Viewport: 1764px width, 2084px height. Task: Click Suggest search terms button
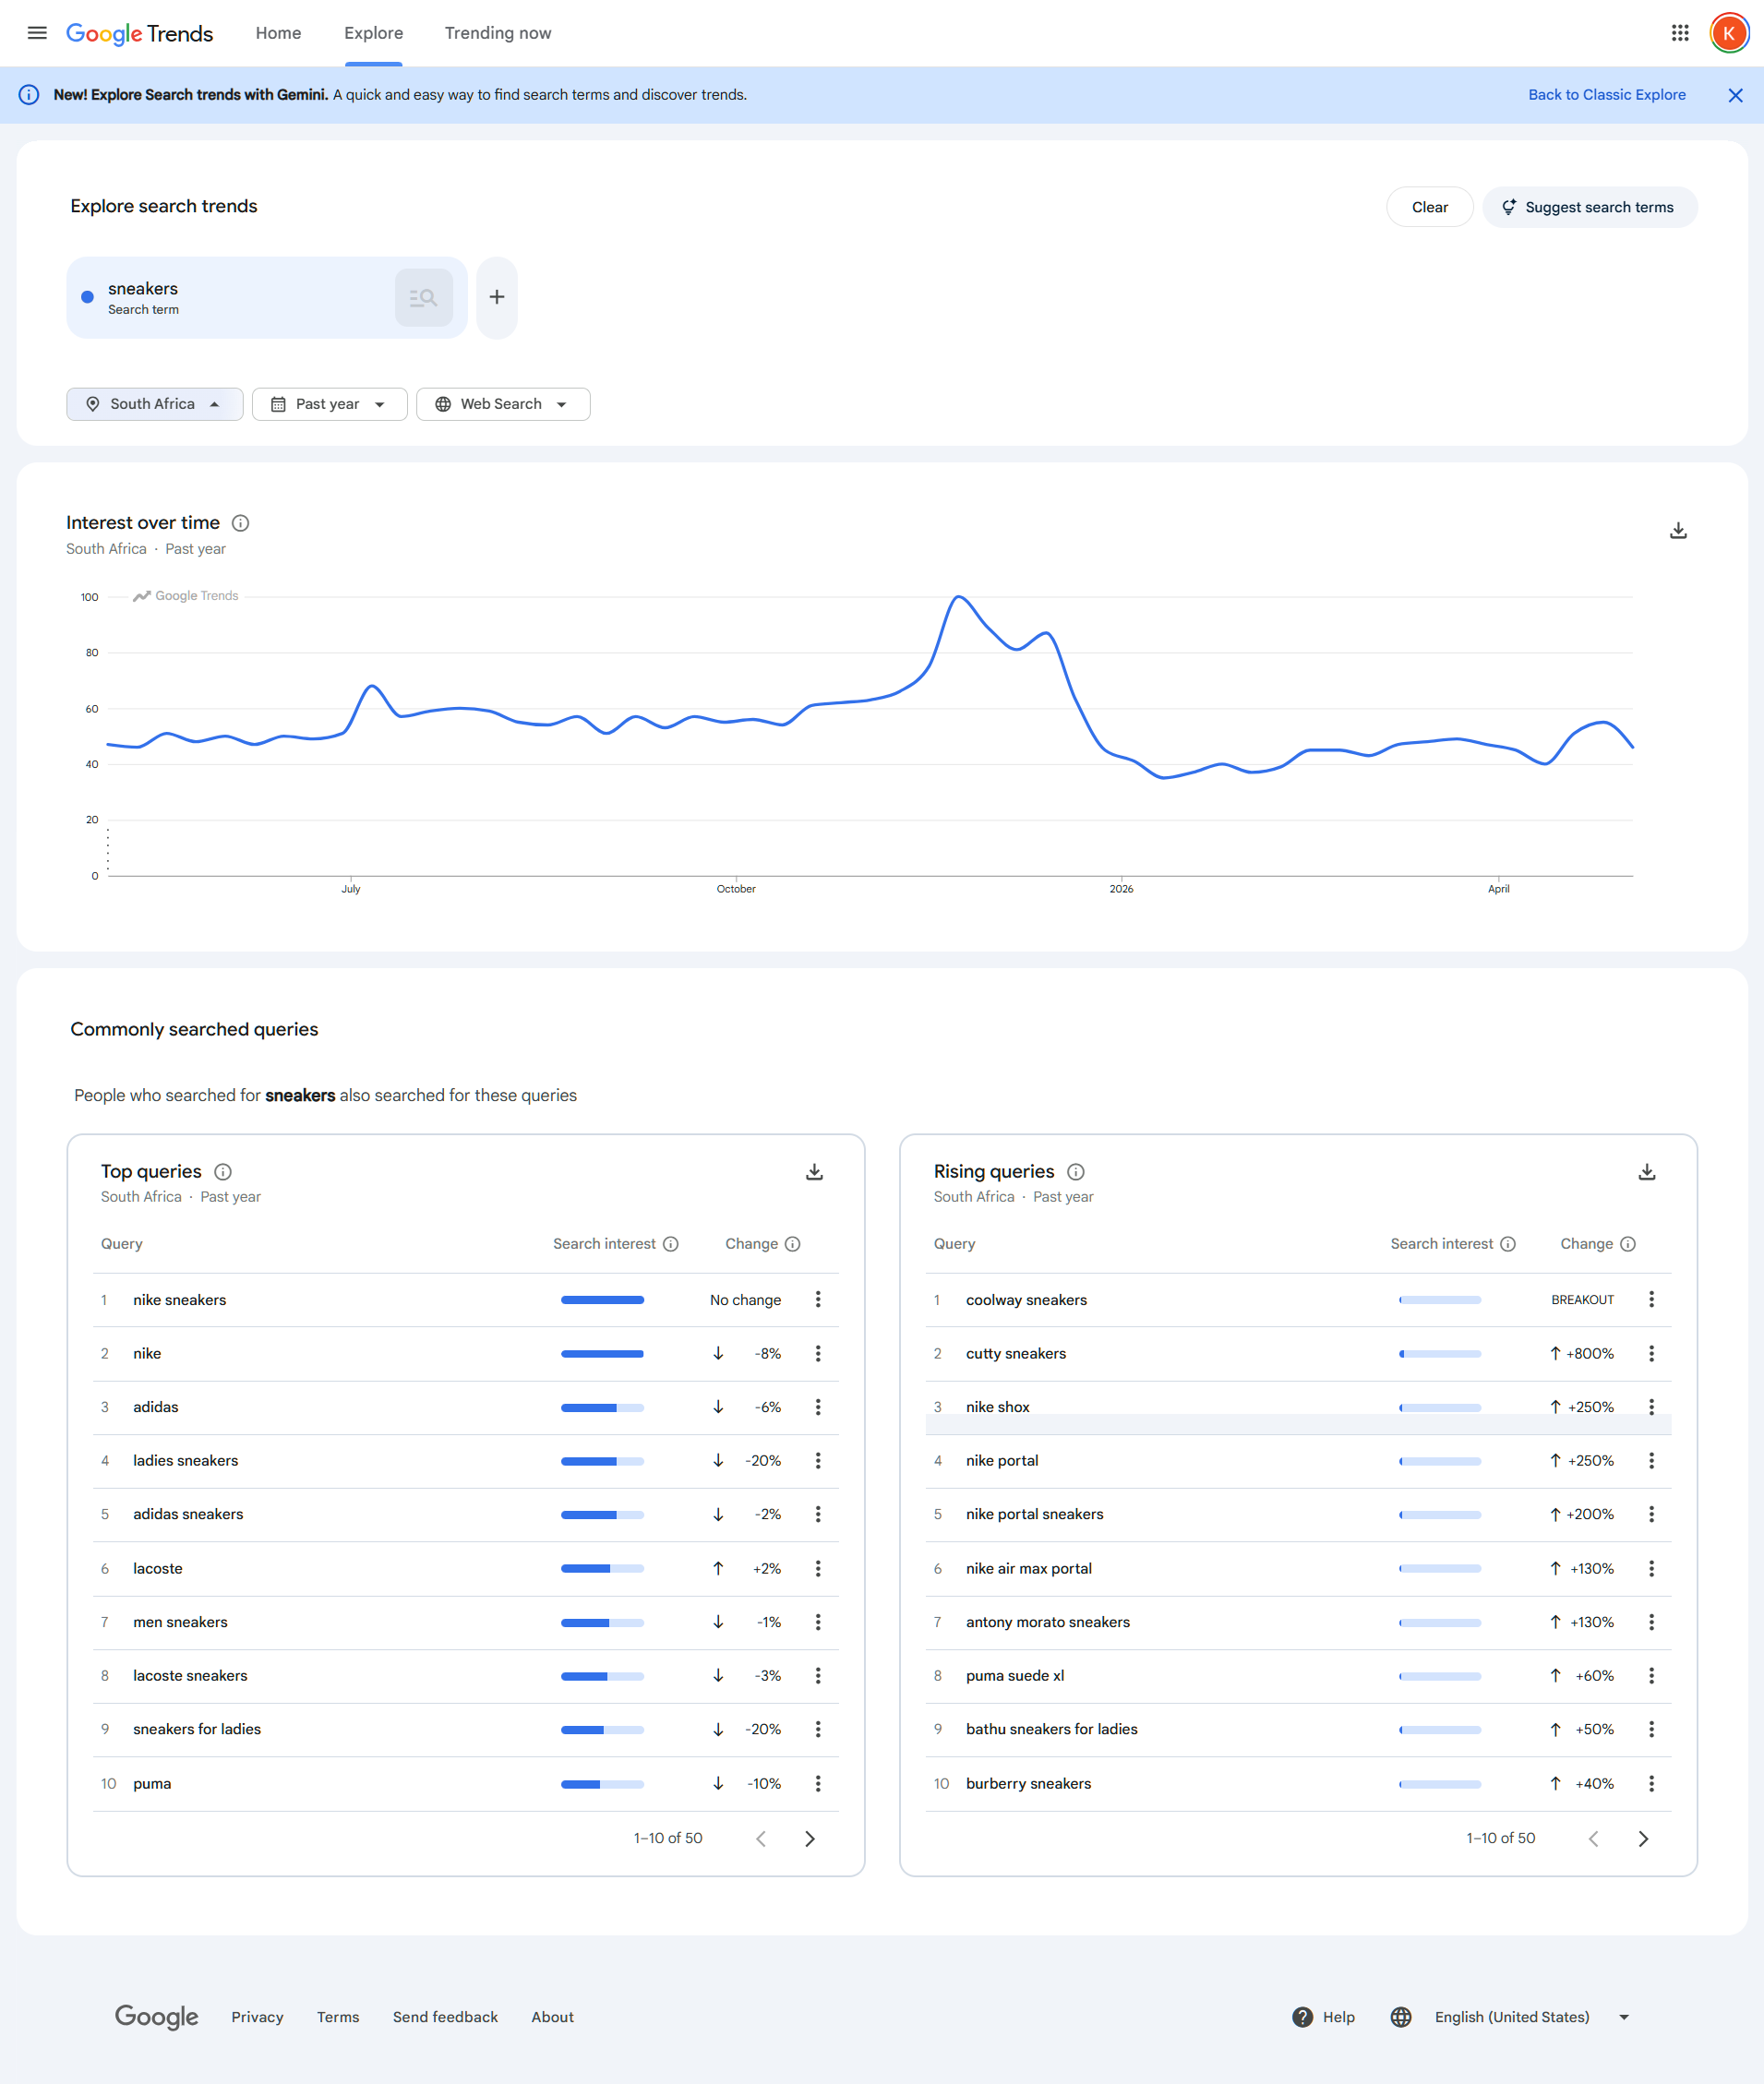point(1588,207)
